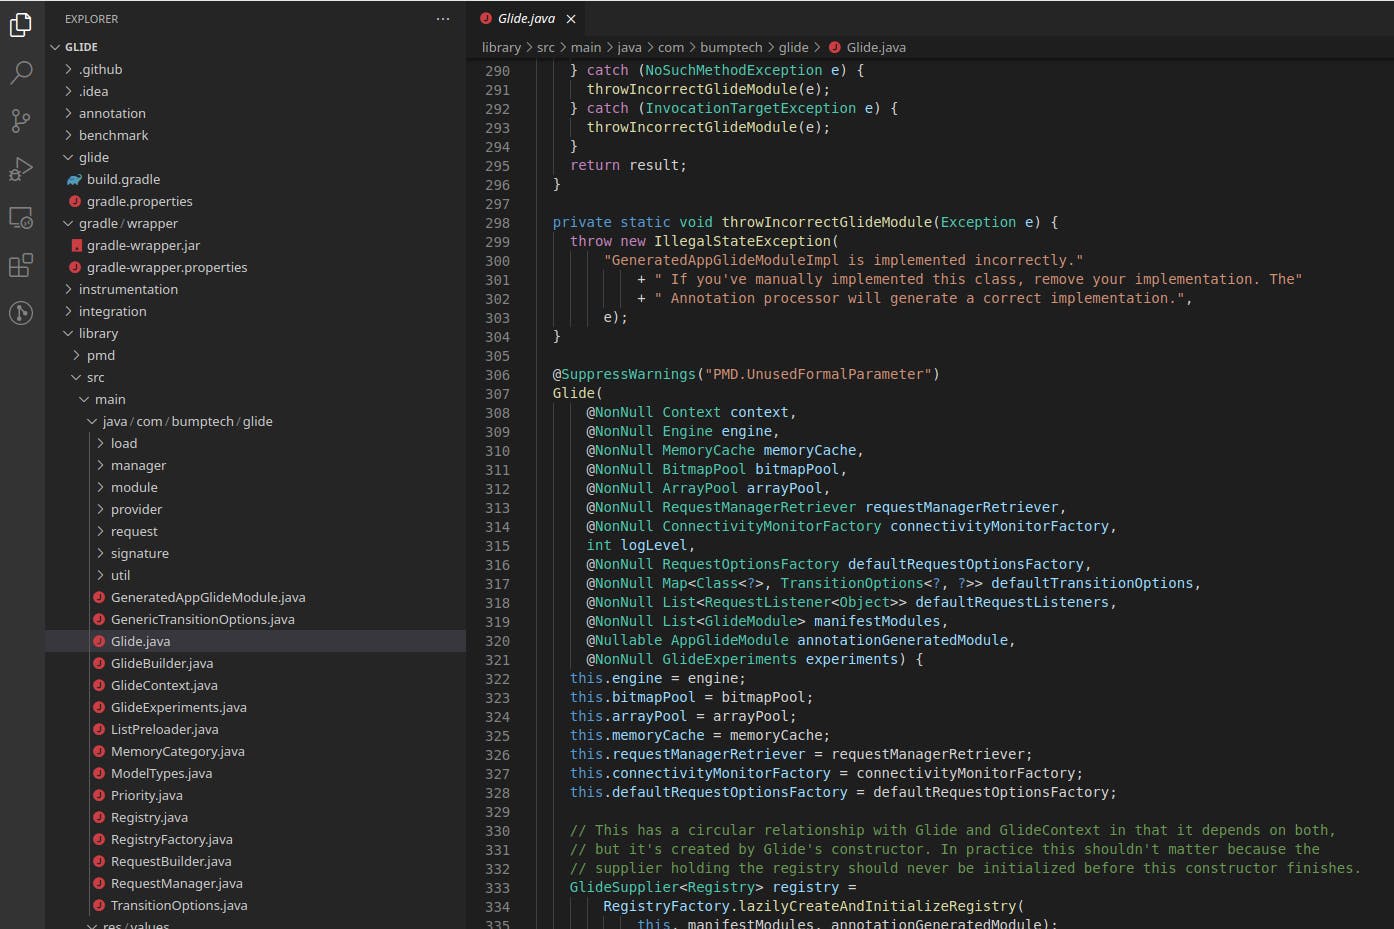
Task: Open the Extensions view
Action: click(21, 265)
